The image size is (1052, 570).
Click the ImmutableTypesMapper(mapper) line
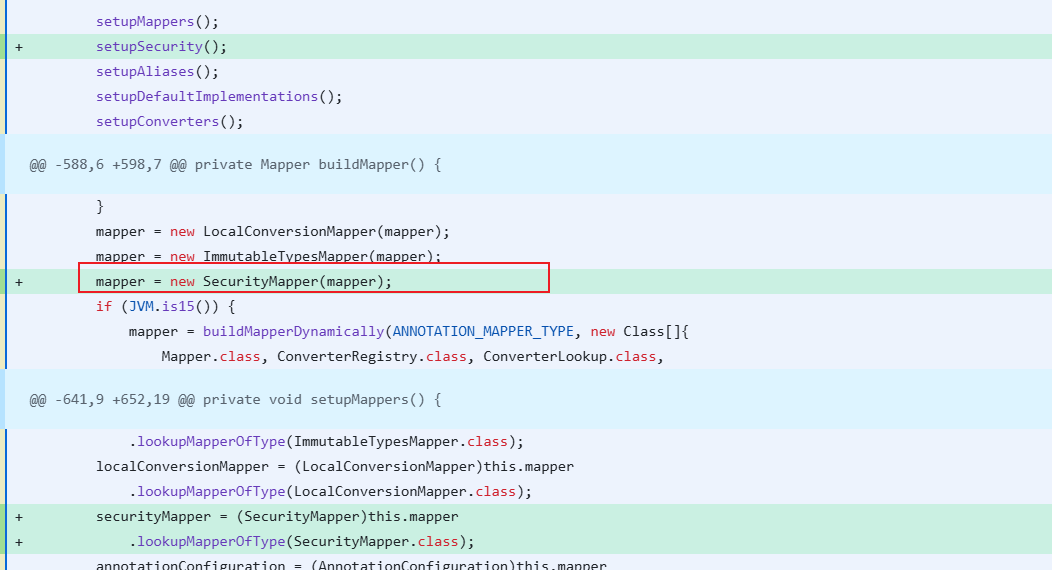click(x=268, y=256)
